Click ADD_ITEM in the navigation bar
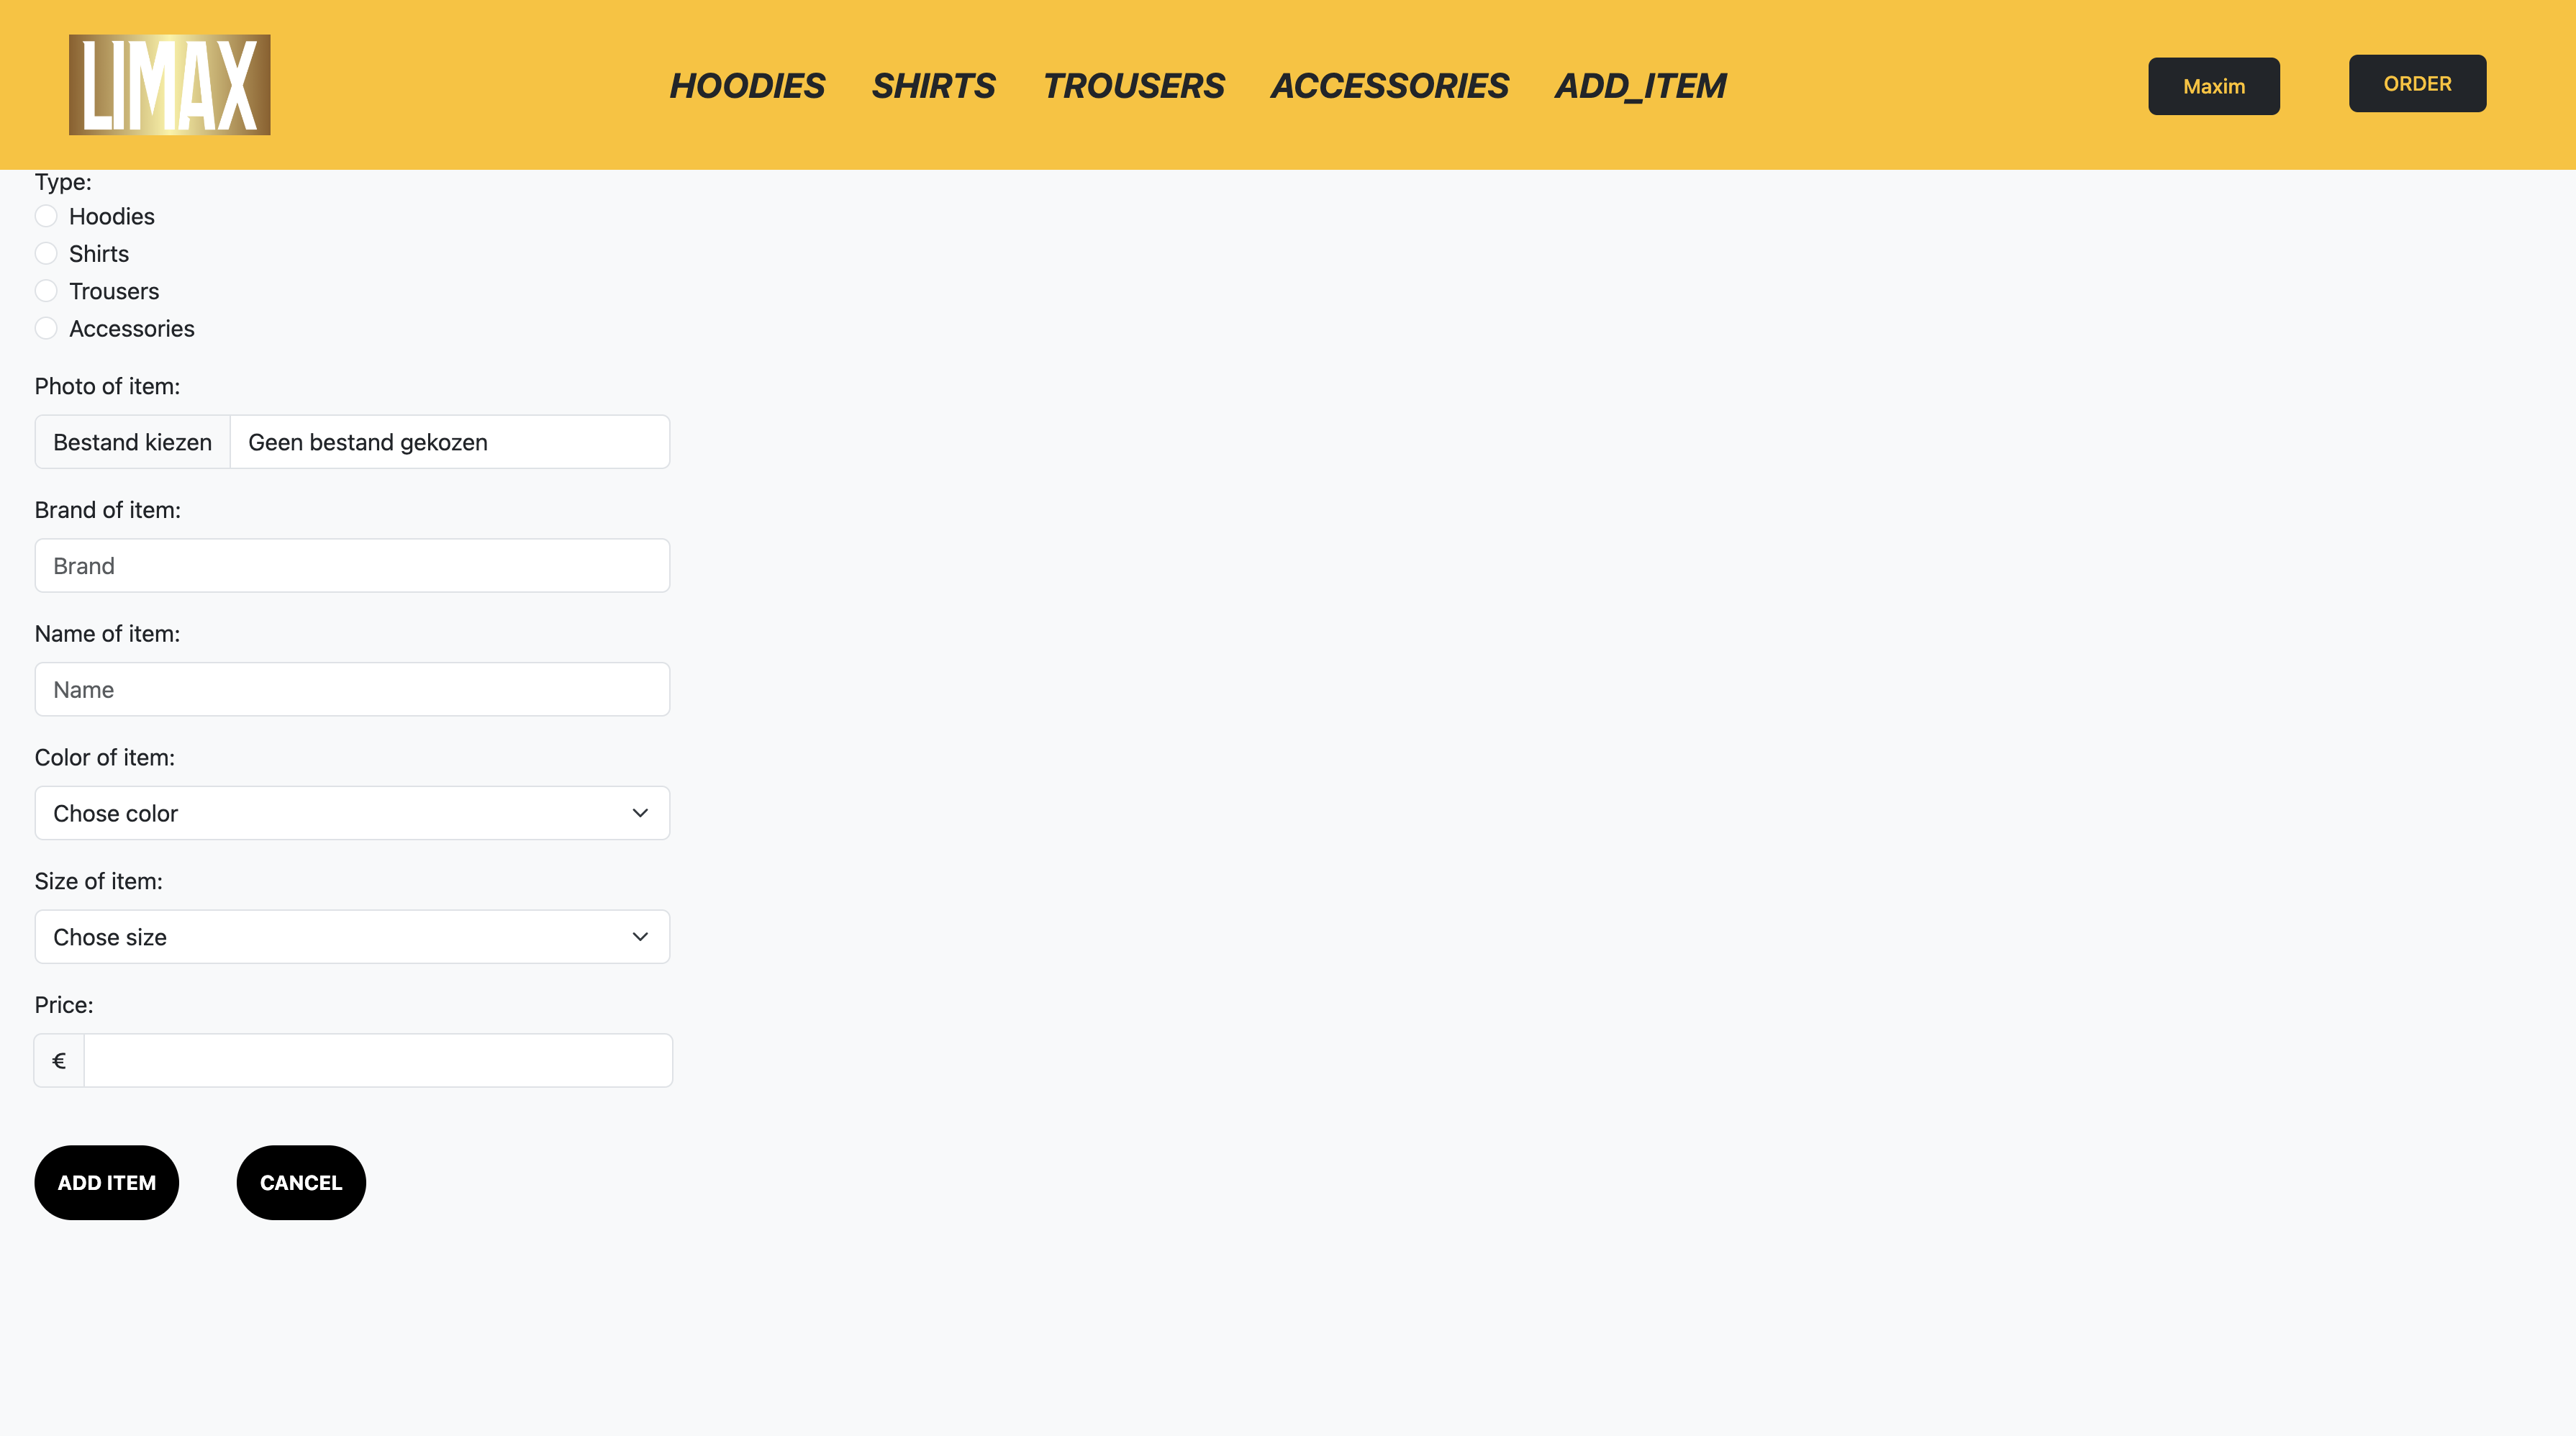This screenshot has height=1436, width=2576. (1640, 86)
